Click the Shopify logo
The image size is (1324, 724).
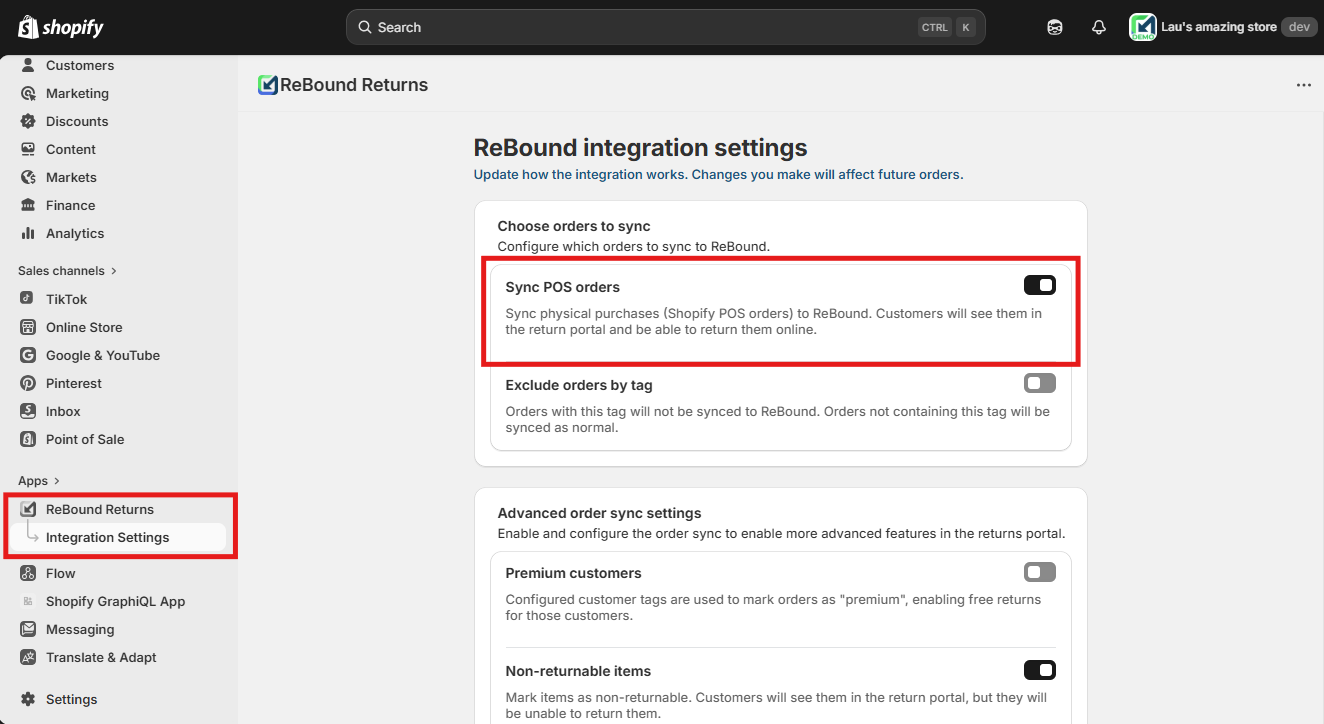(x=61, y=27)
